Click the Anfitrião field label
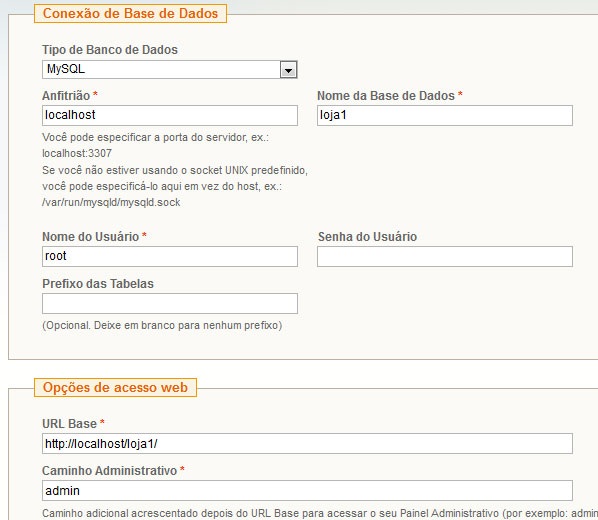Image resolution: width=598 pixels, height=520 pixels. click(66, 96)
